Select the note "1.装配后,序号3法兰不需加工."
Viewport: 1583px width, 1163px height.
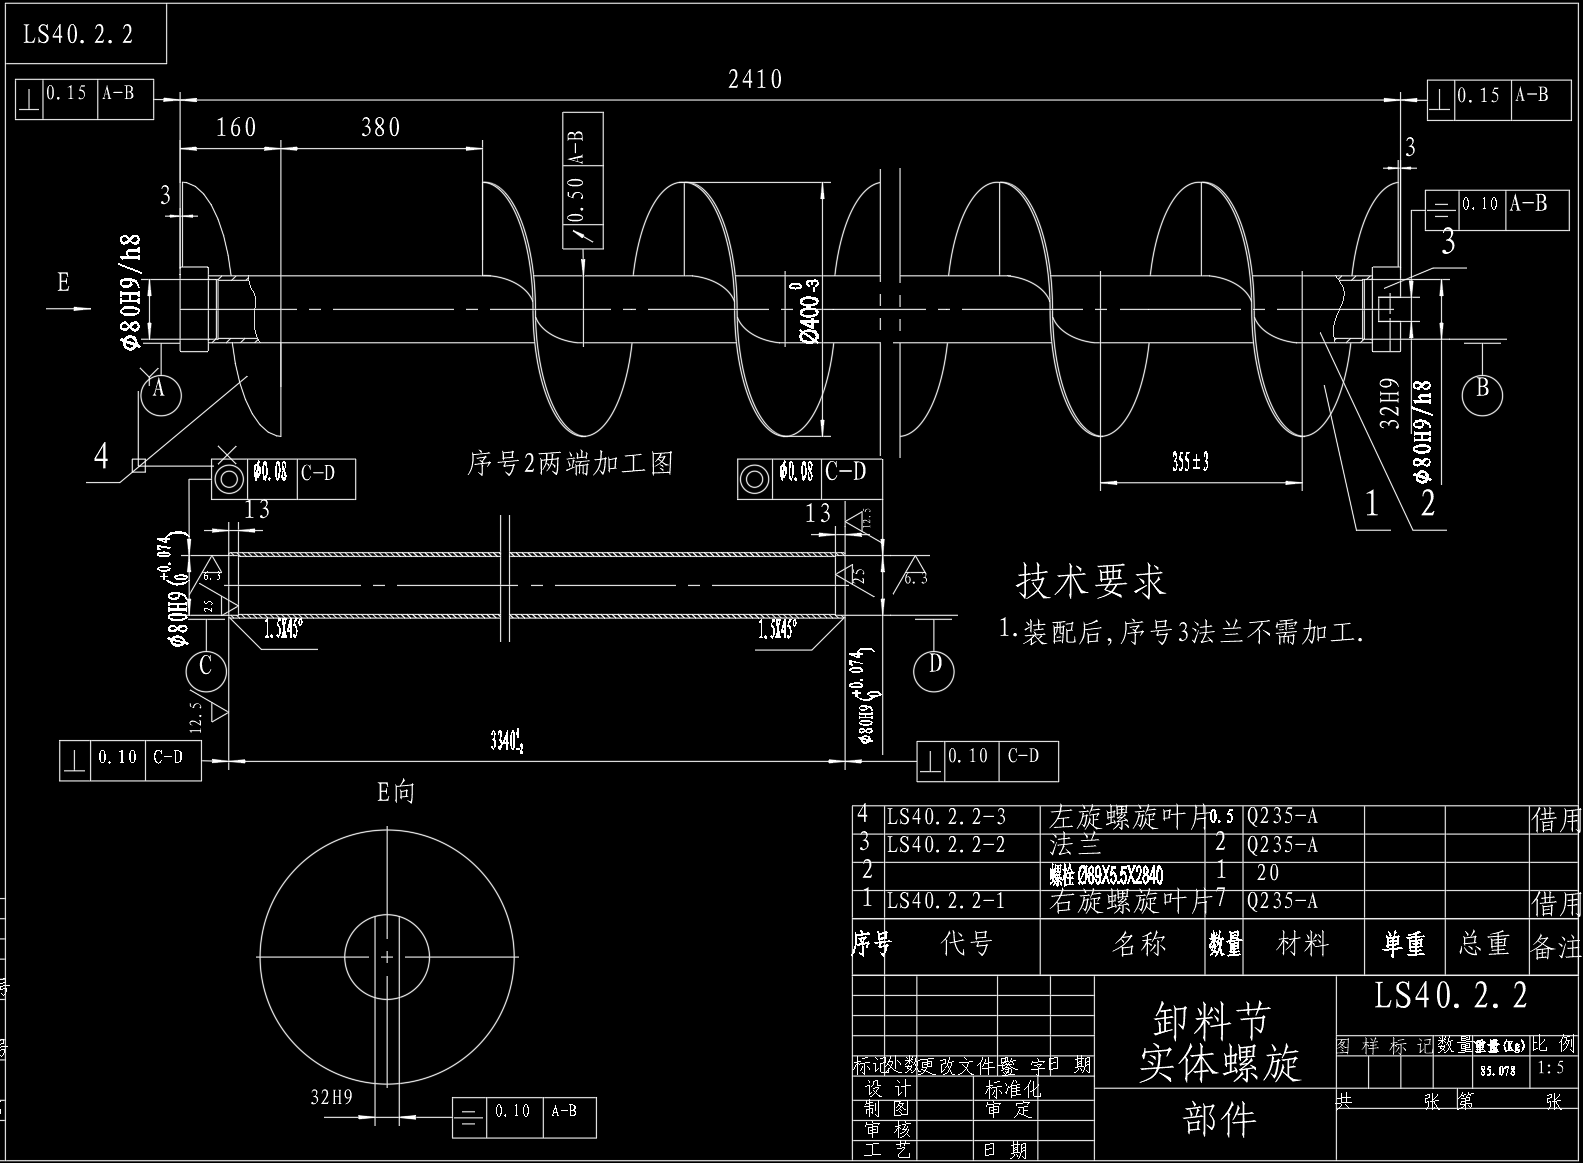pyautogui.click(x=1182, y=632)
